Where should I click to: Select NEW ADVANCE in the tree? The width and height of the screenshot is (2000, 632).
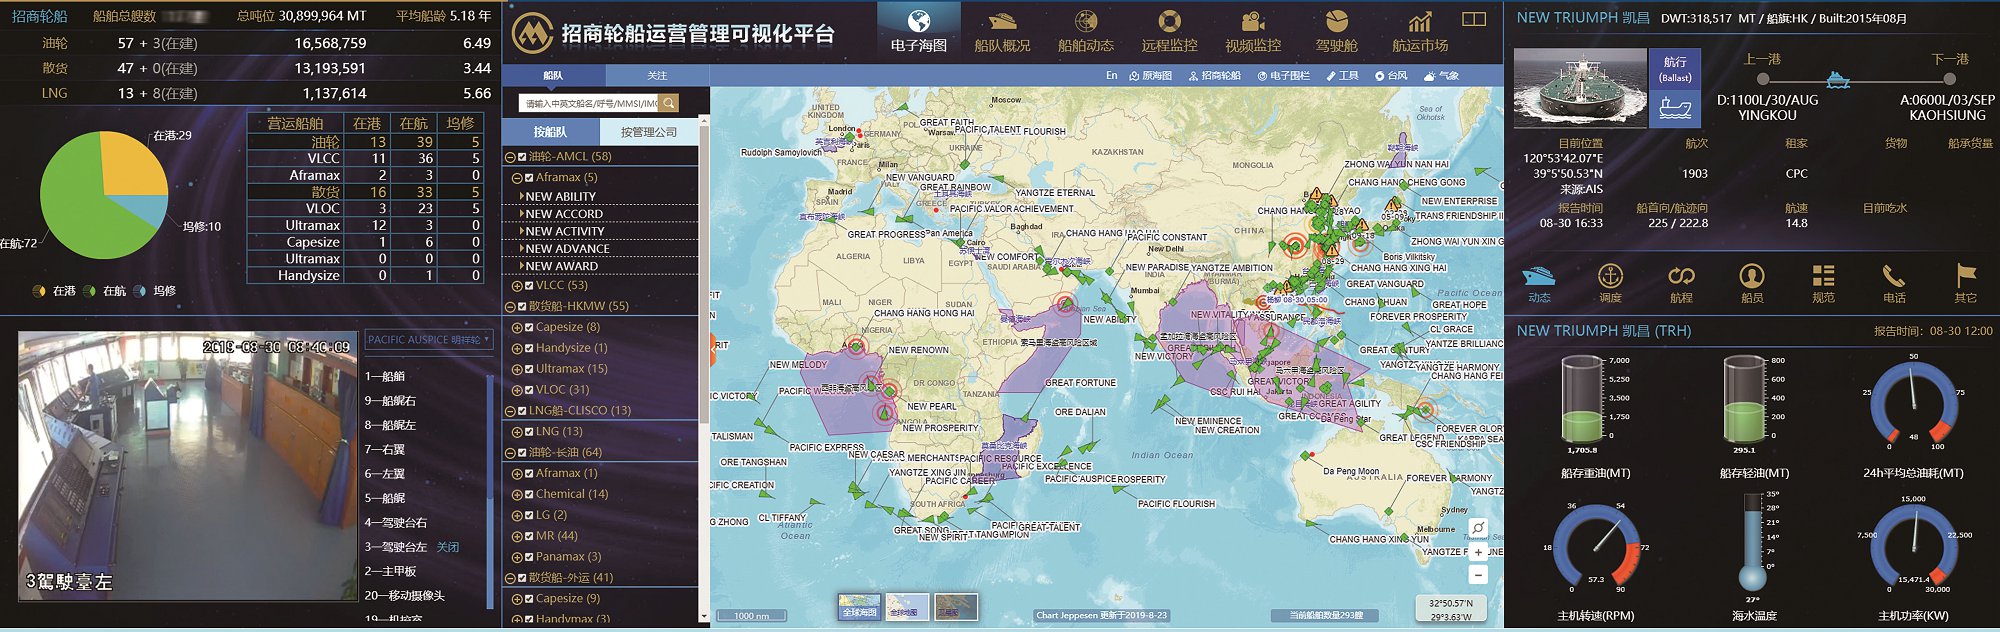coord(567,249)
